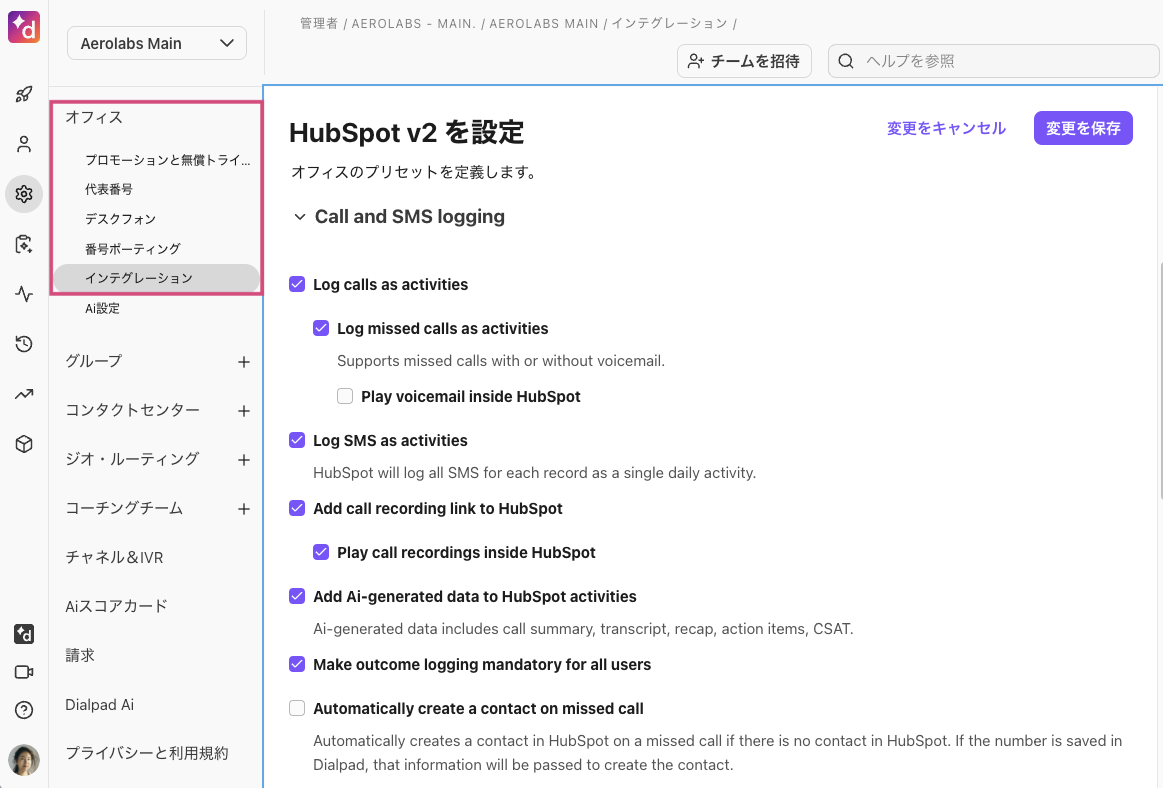The image size is (1163, 788).
Task: Uncheck Make outcome logging mandatory for all users
Action: click(297, 664)
